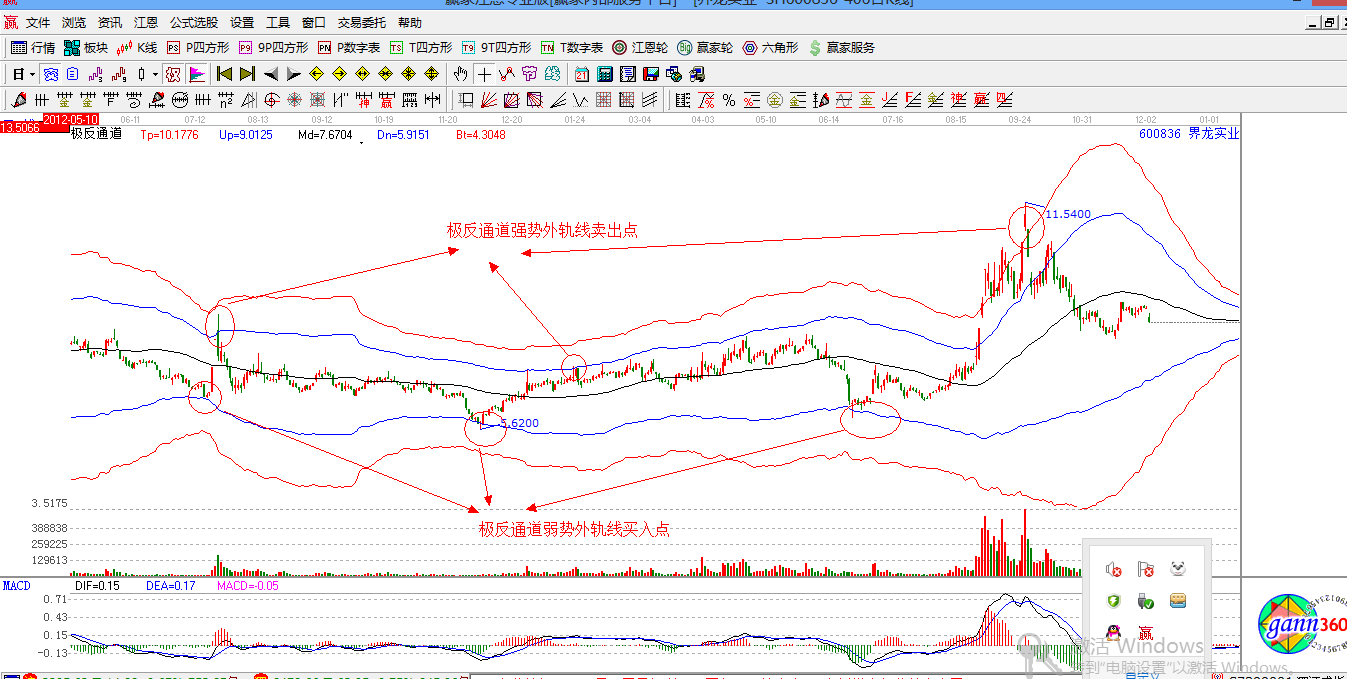This screenshot has width=1347, height=679.
Task: Save using the floppy disk icon
Action: pos(651,74)
